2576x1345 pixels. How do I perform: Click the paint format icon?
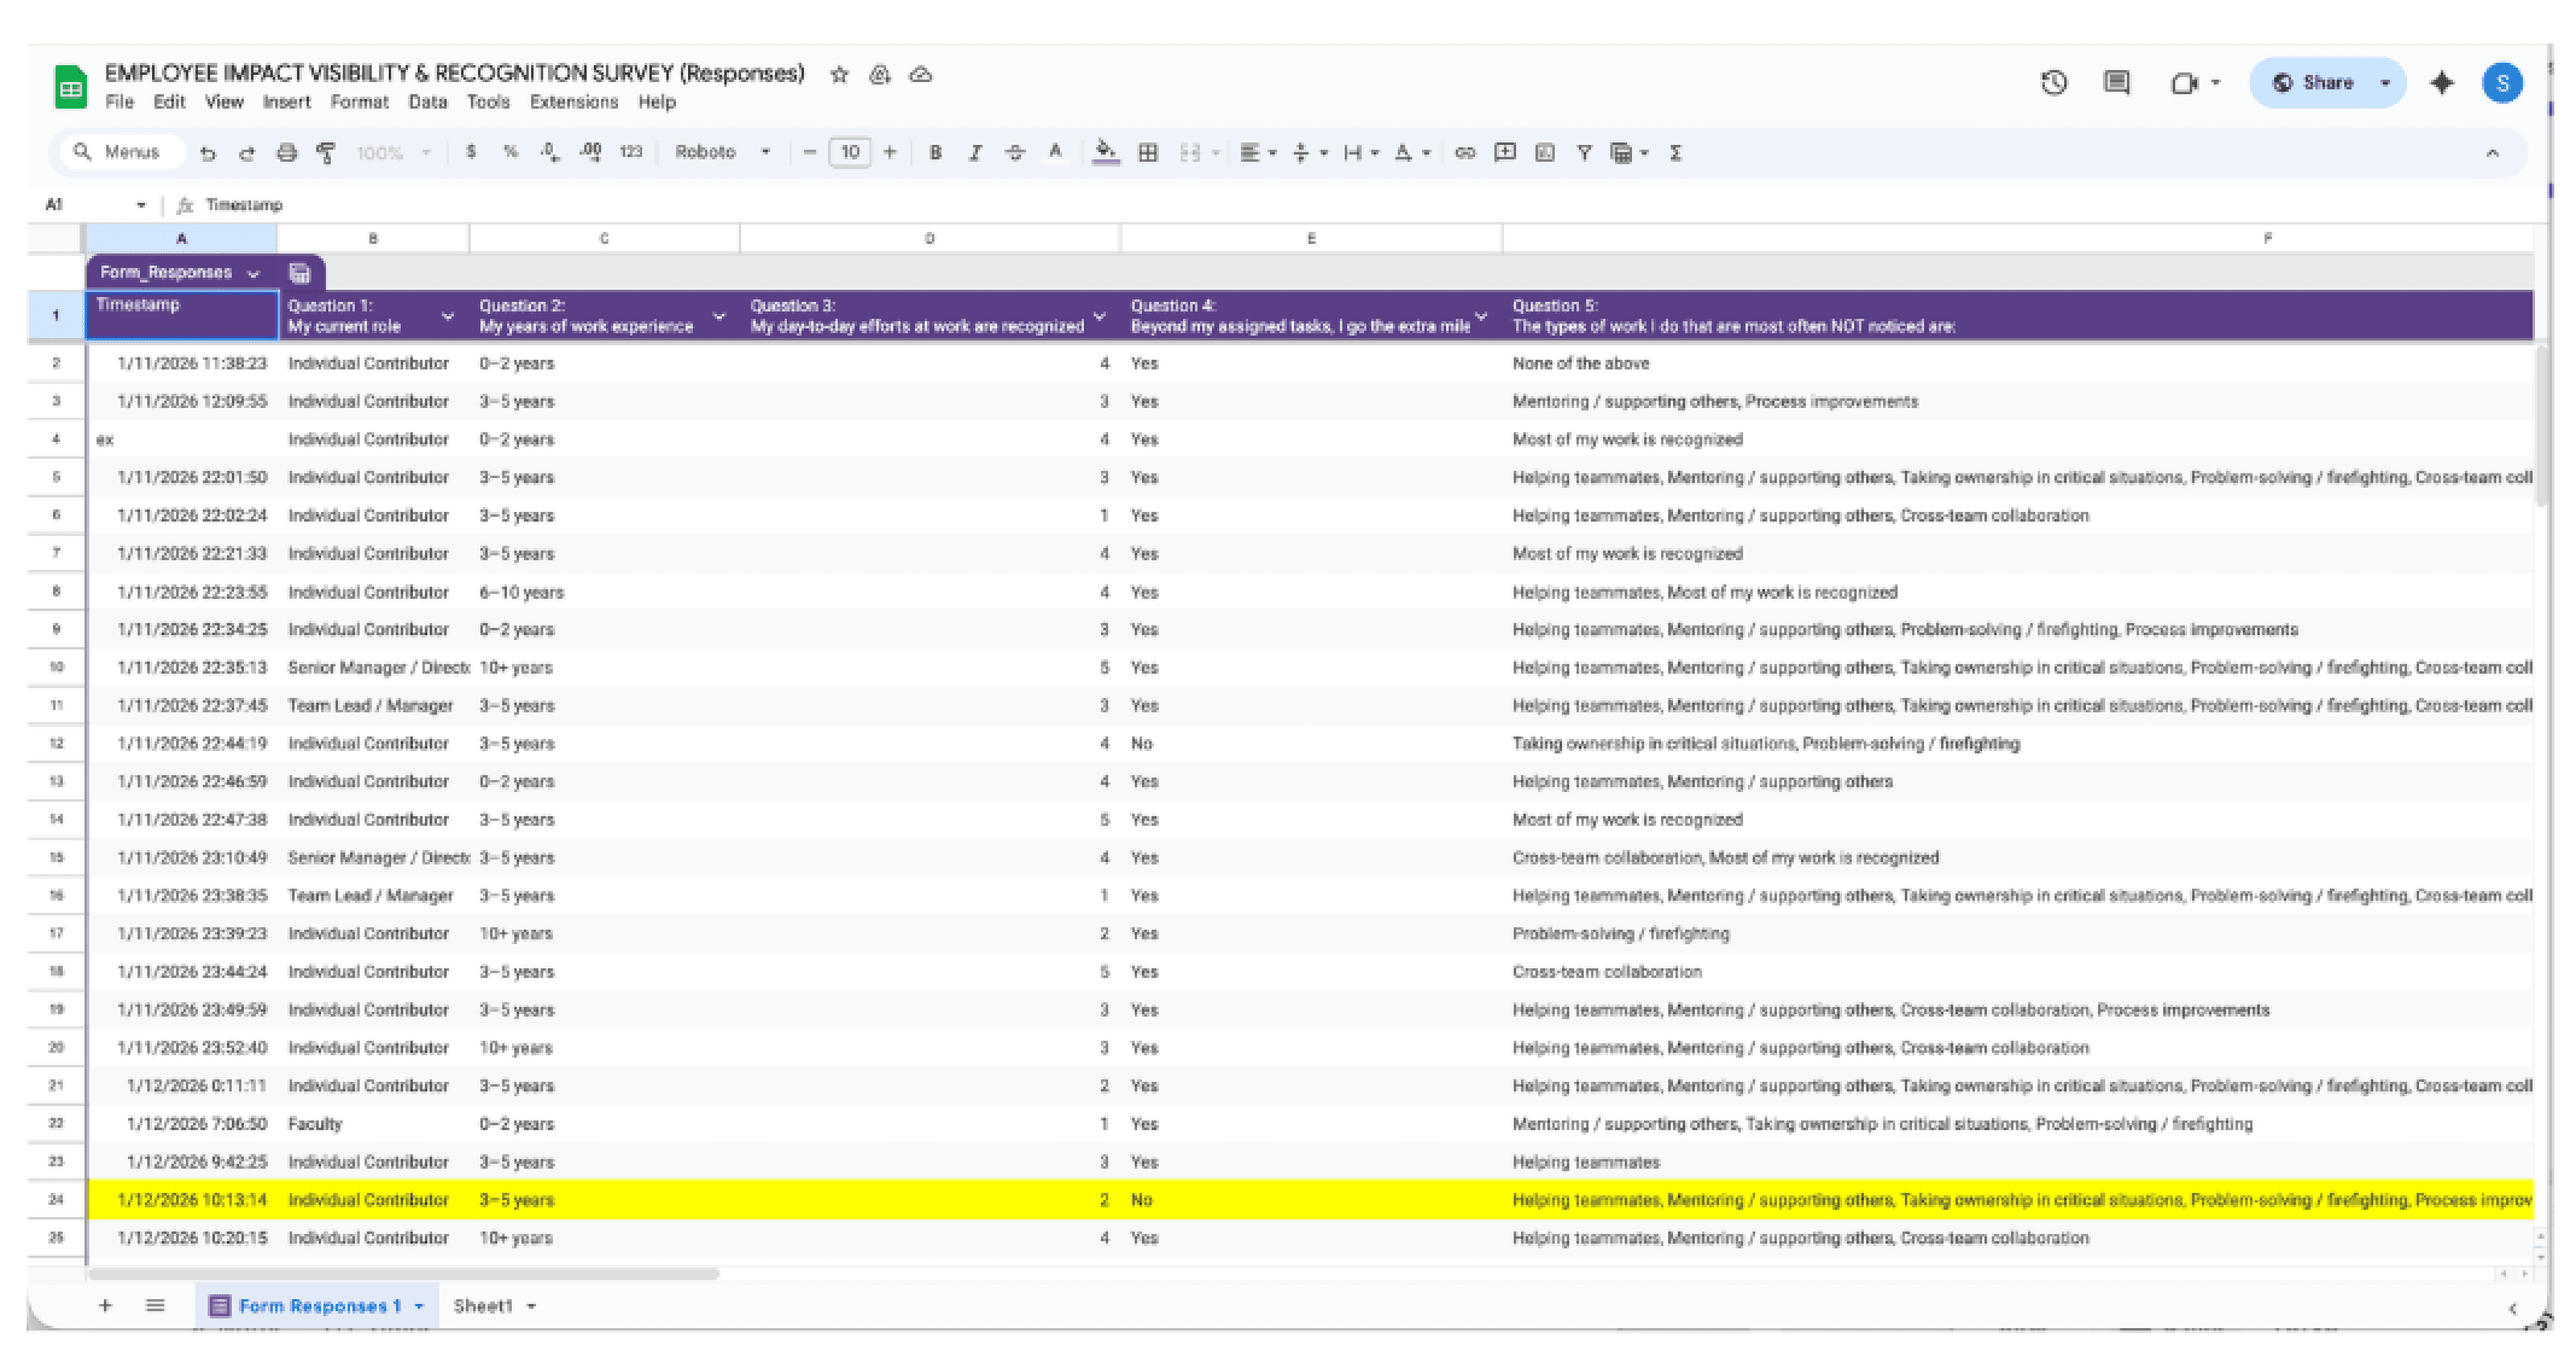pos(326,153)
